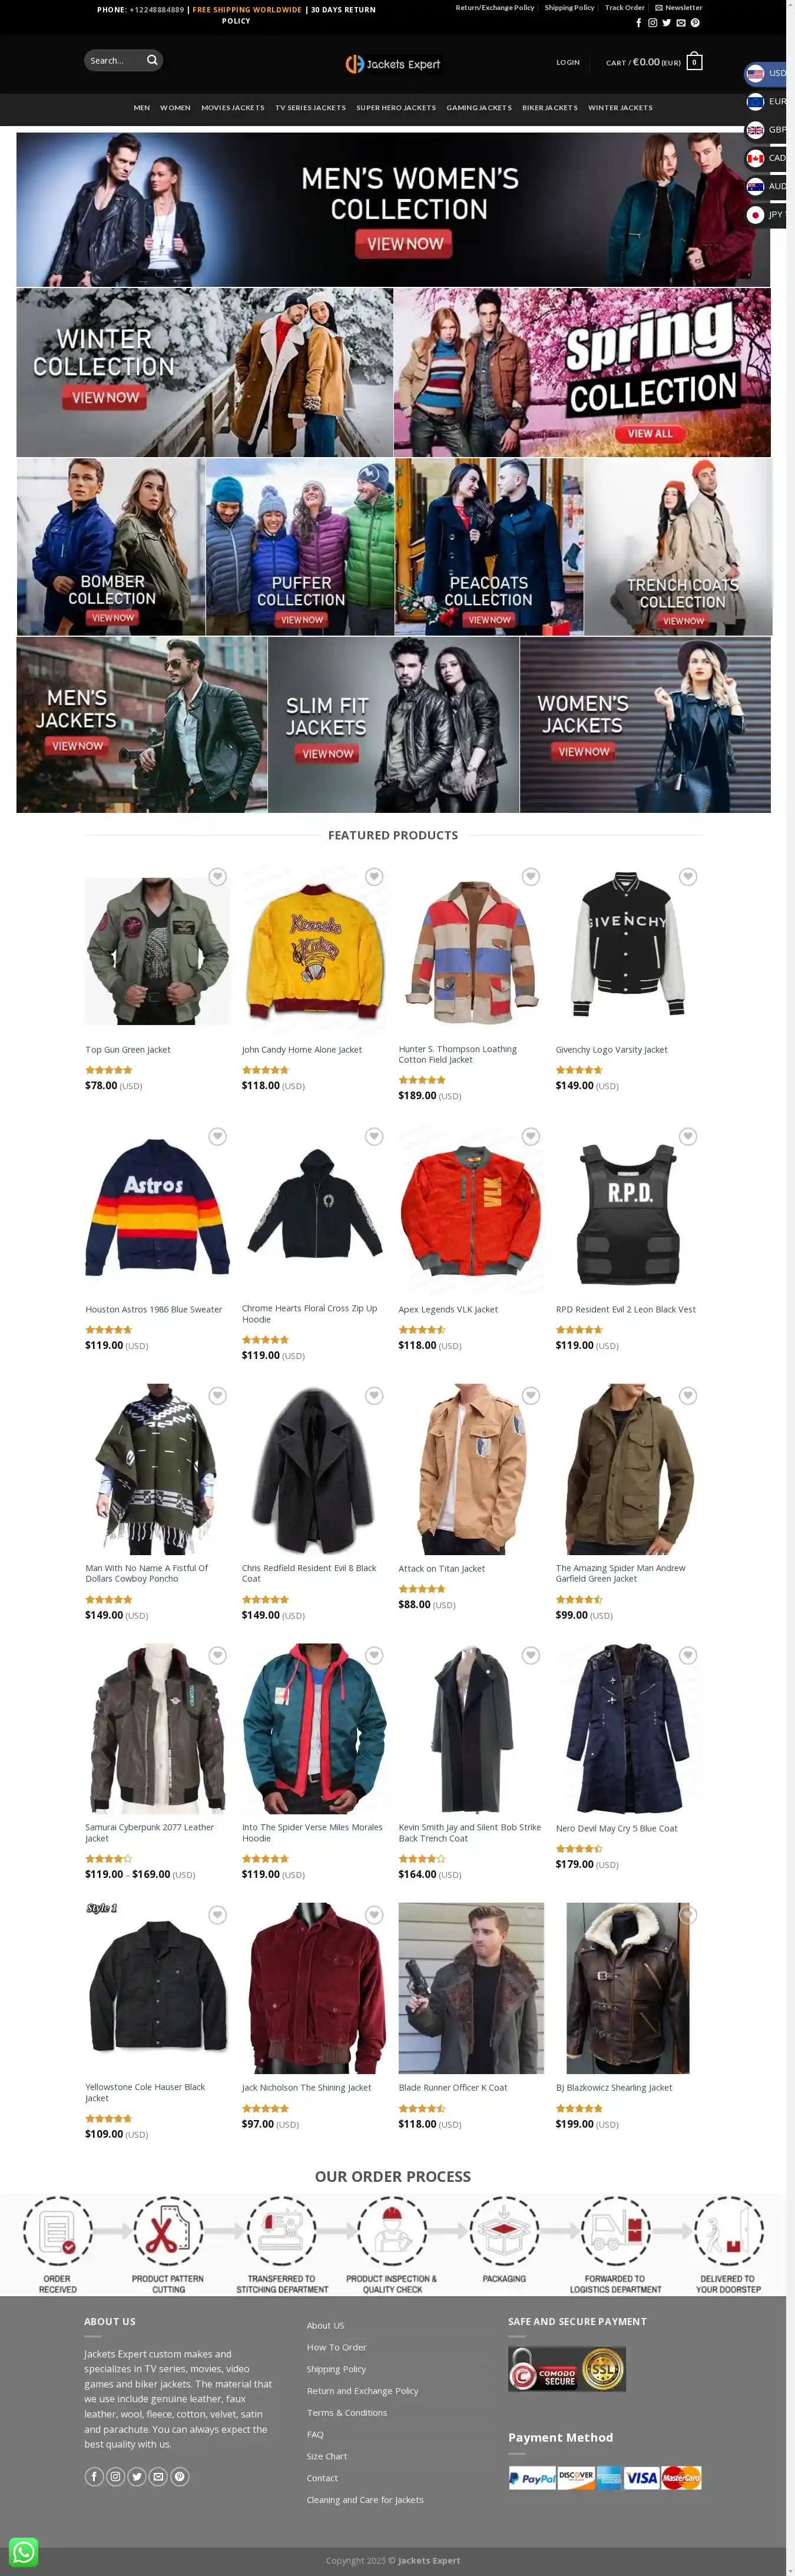Click the Twitter icon in the footer

coord(137,2476)
